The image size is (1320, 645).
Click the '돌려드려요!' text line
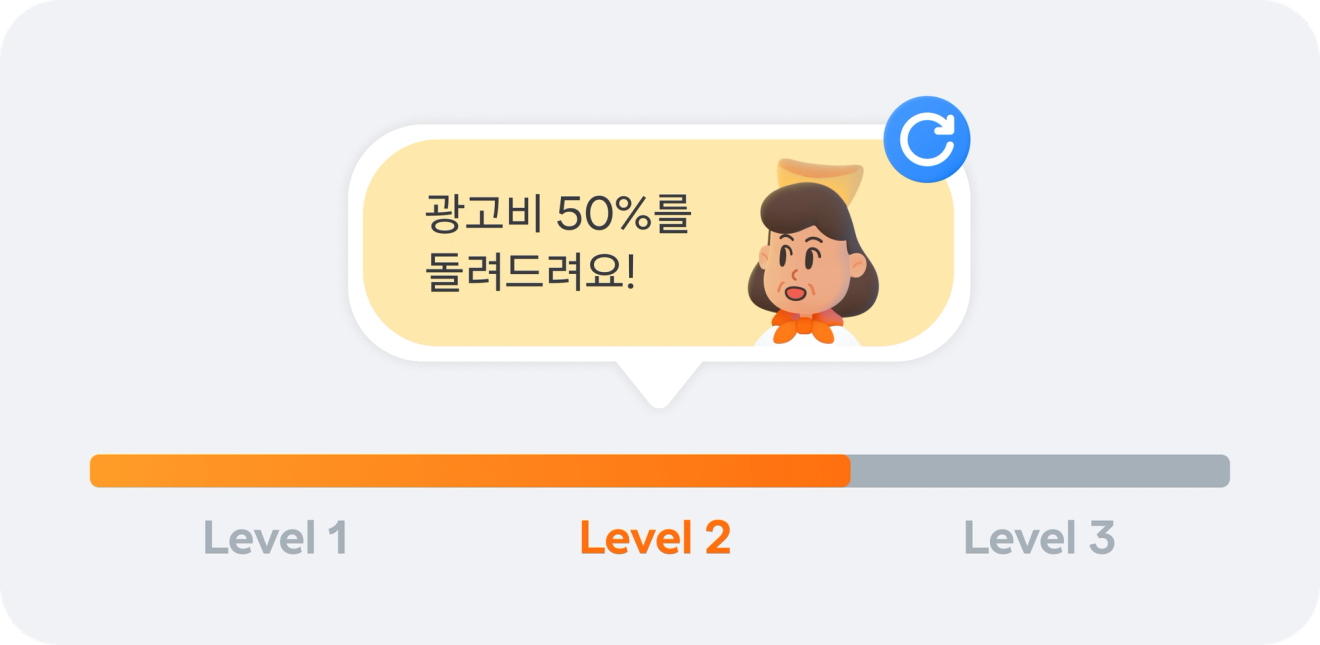(530, 271)
